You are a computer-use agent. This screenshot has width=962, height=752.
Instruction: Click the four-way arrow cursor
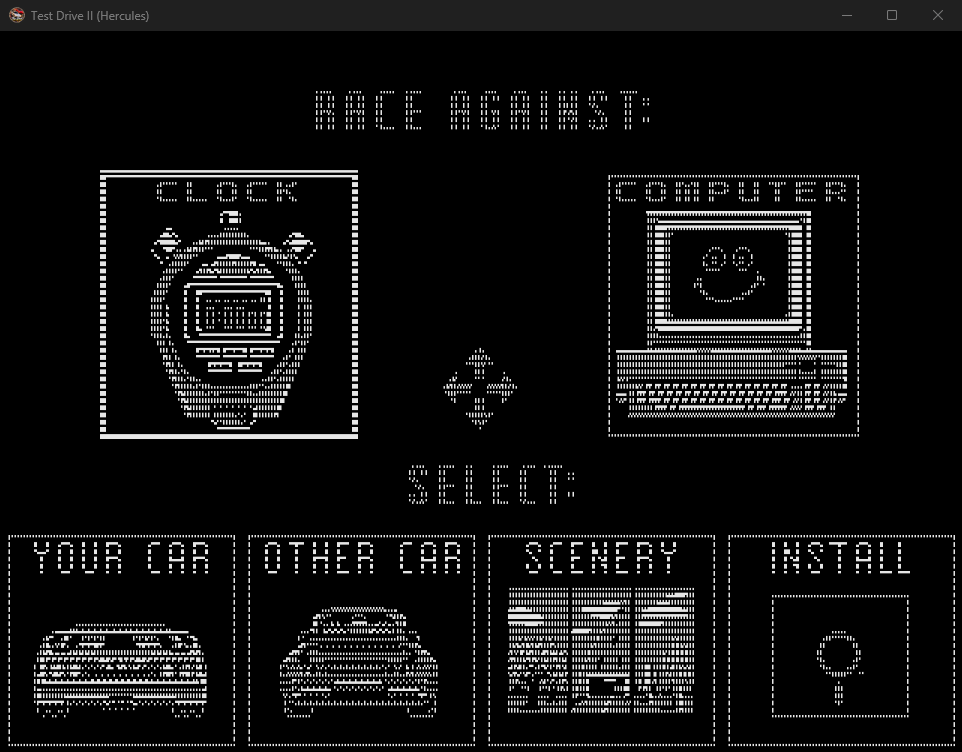pyautogui.click(x=480, y=388)
